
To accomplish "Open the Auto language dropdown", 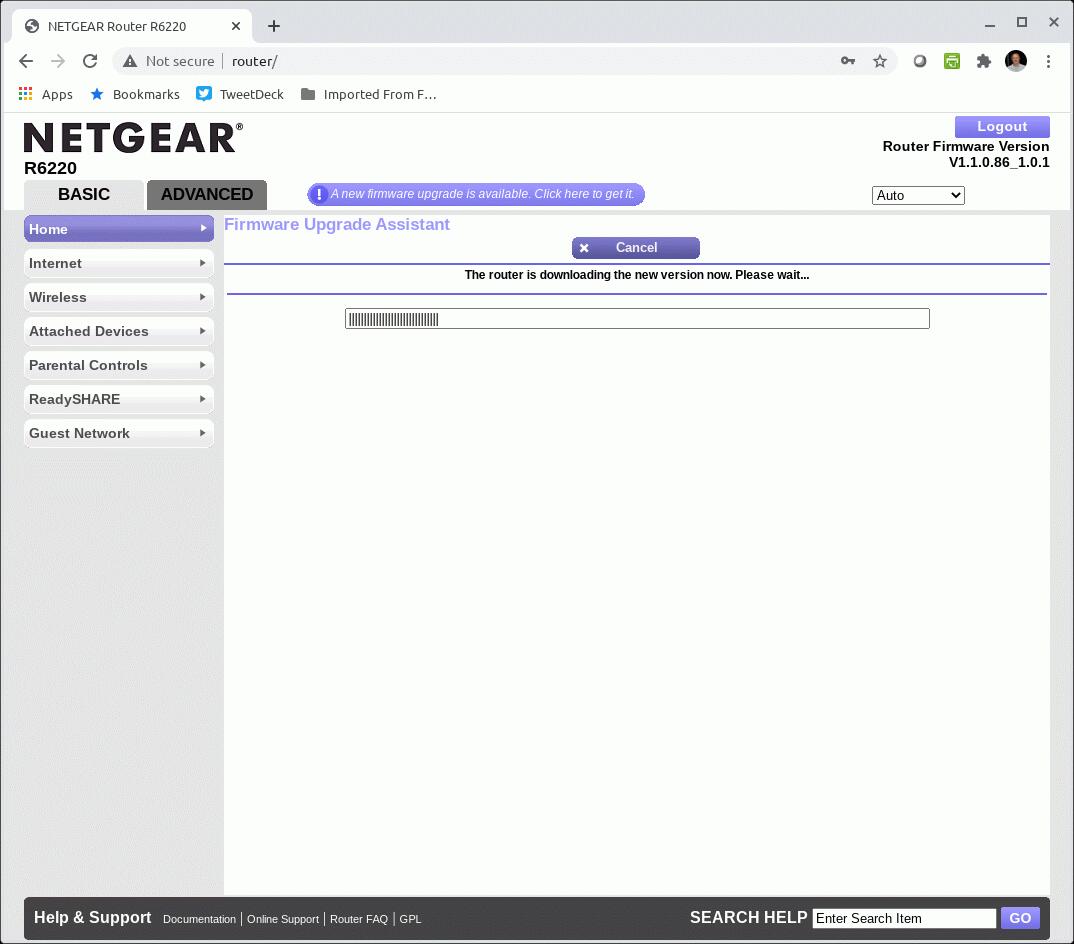I will 918,195.
